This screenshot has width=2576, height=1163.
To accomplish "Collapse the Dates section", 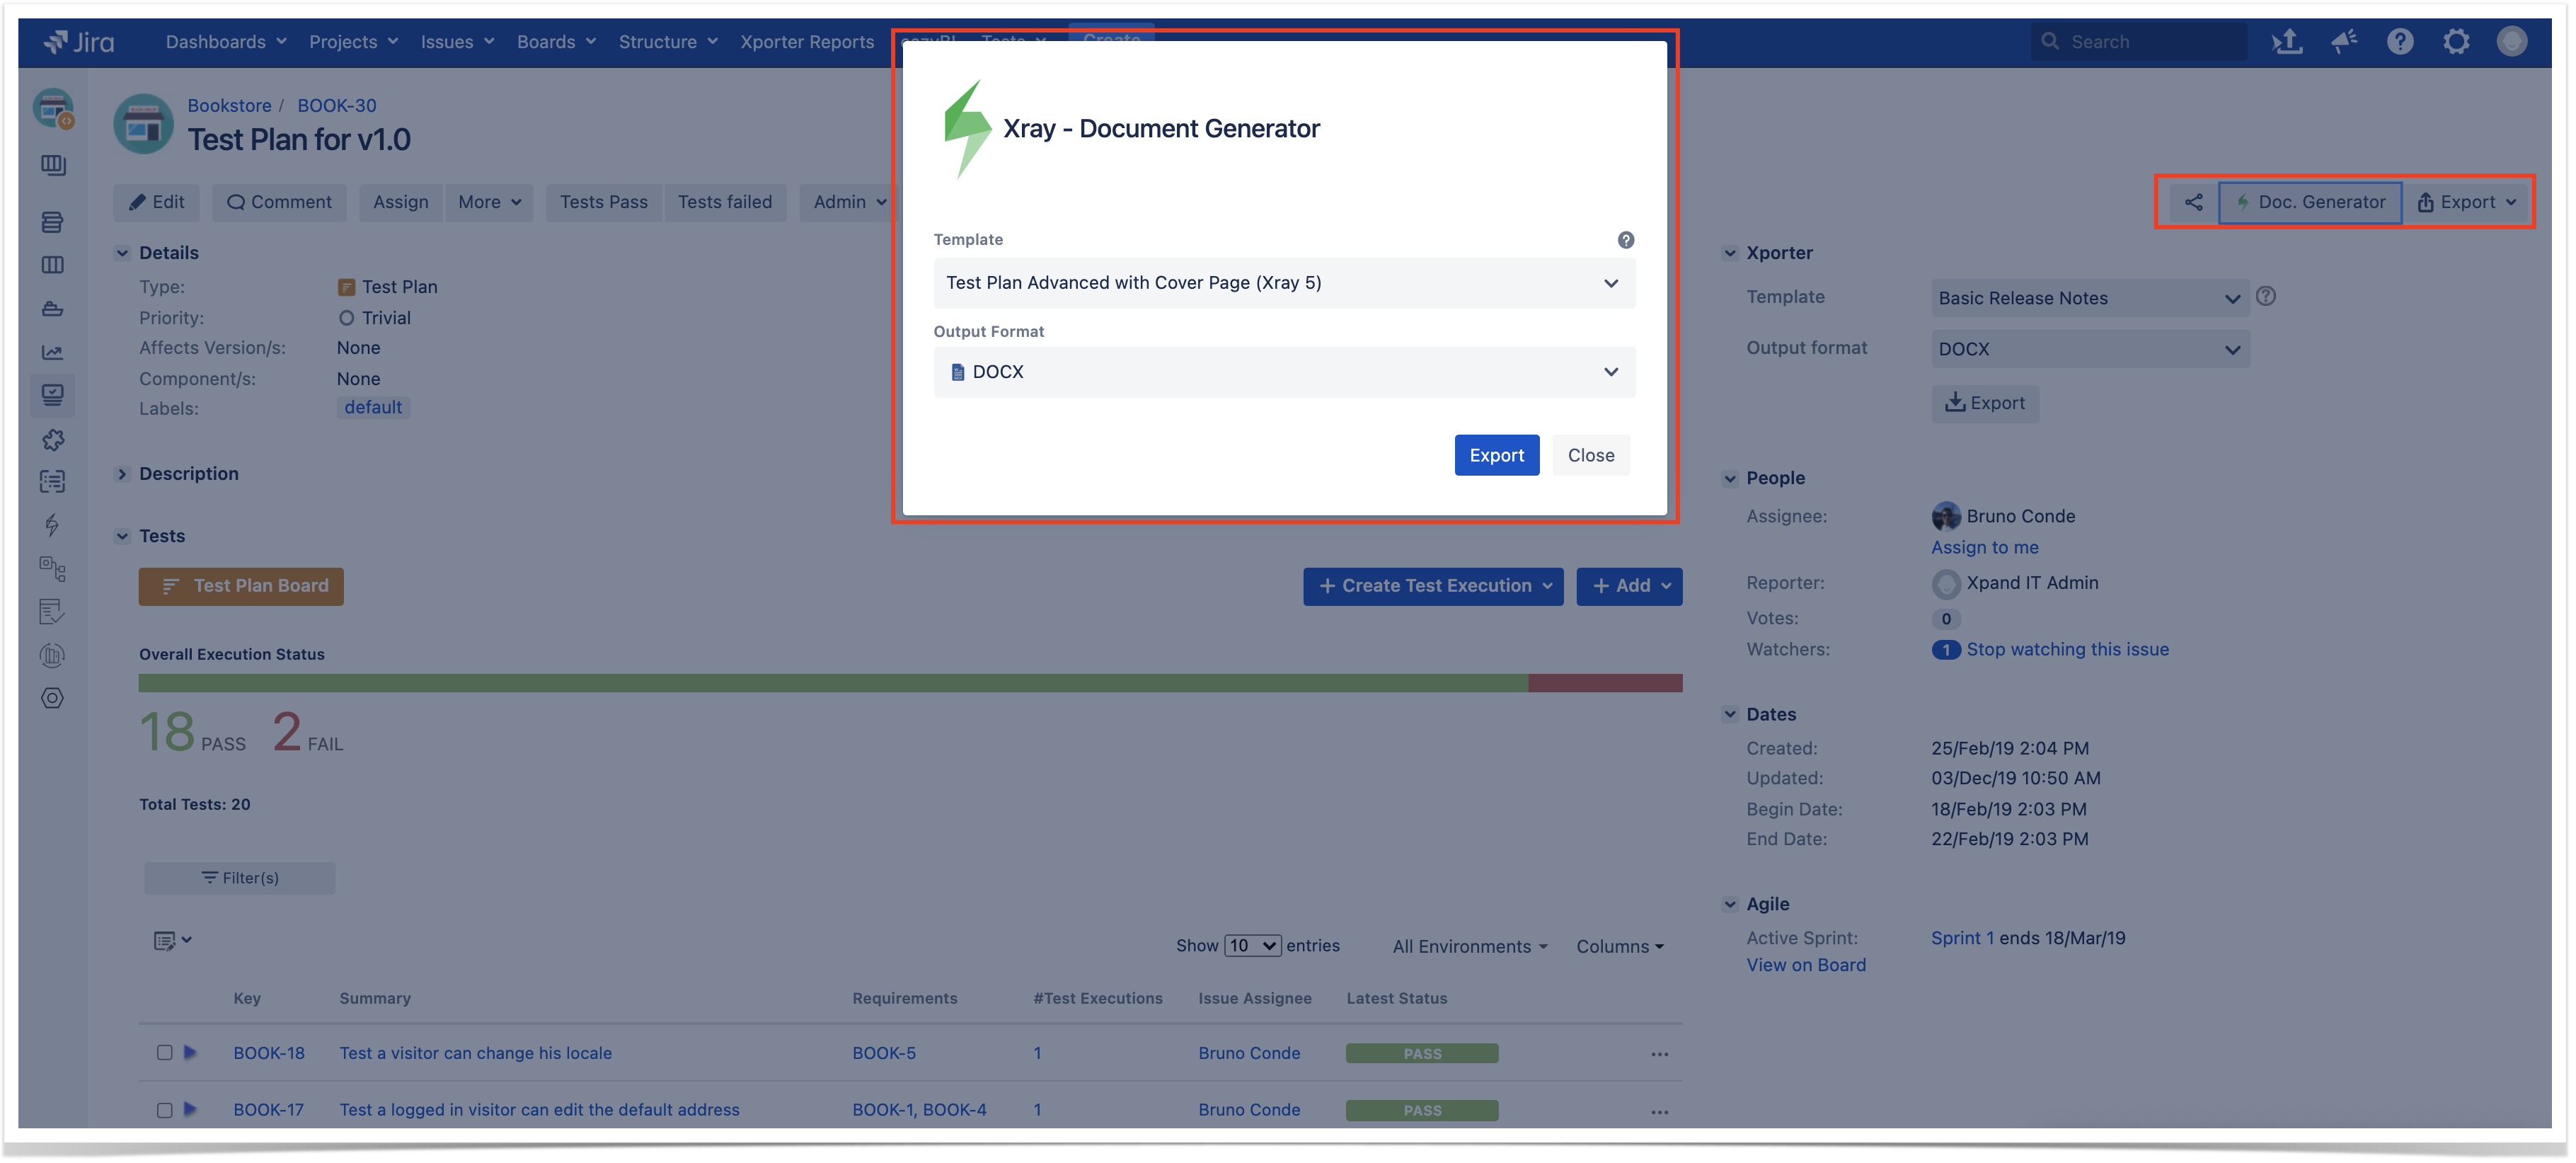I will [1729, 714].
